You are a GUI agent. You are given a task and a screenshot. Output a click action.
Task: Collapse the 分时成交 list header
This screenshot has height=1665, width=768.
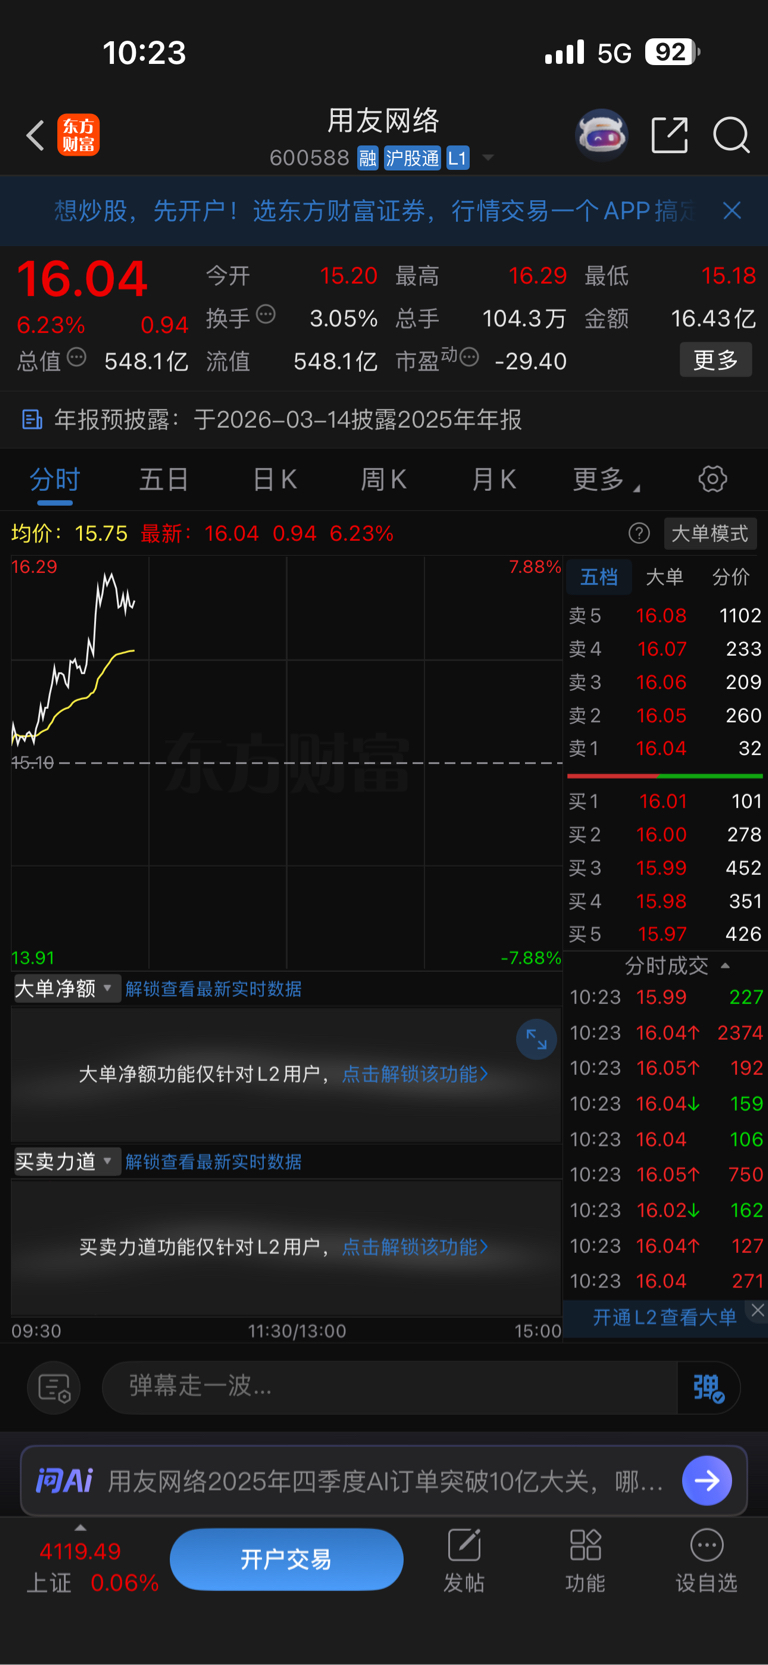coord(676,966)
